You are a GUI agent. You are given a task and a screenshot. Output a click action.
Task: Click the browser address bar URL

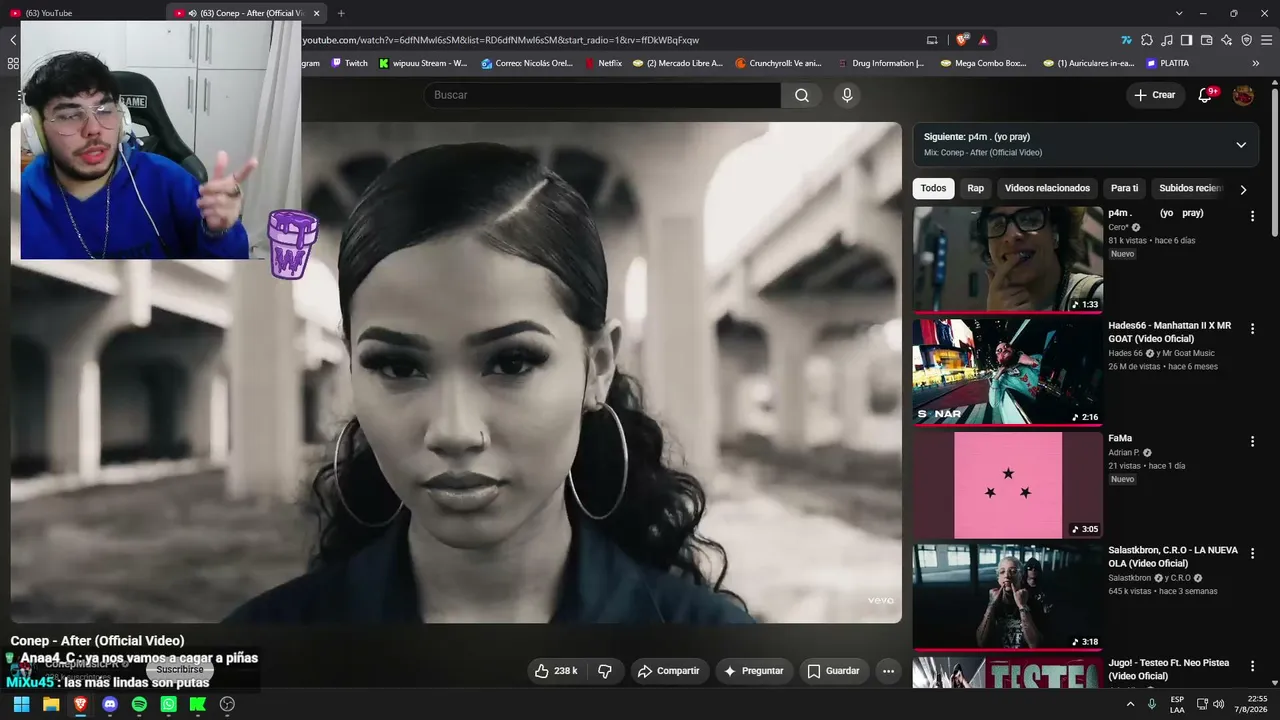(500, 40)
